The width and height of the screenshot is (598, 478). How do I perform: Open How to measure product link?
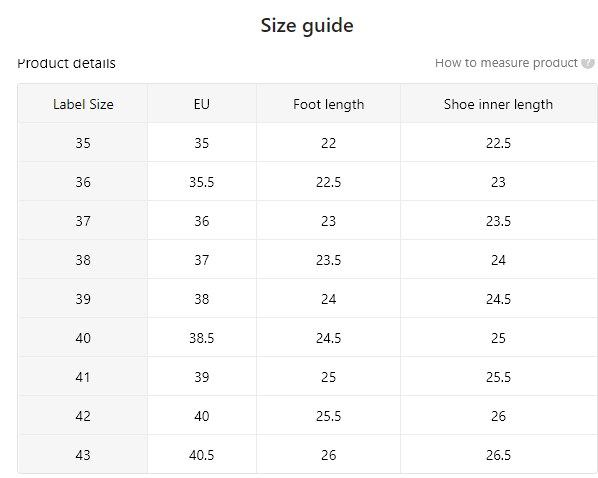coord(506,63)
